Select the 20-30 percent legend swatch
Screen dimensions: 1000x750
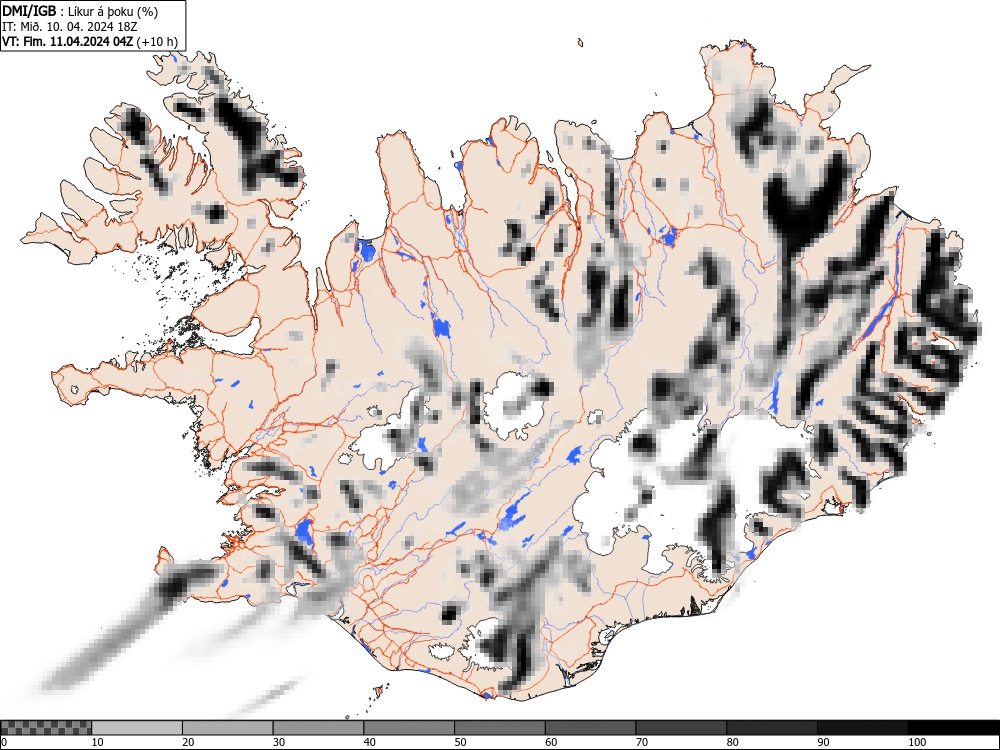click(228, 728)
